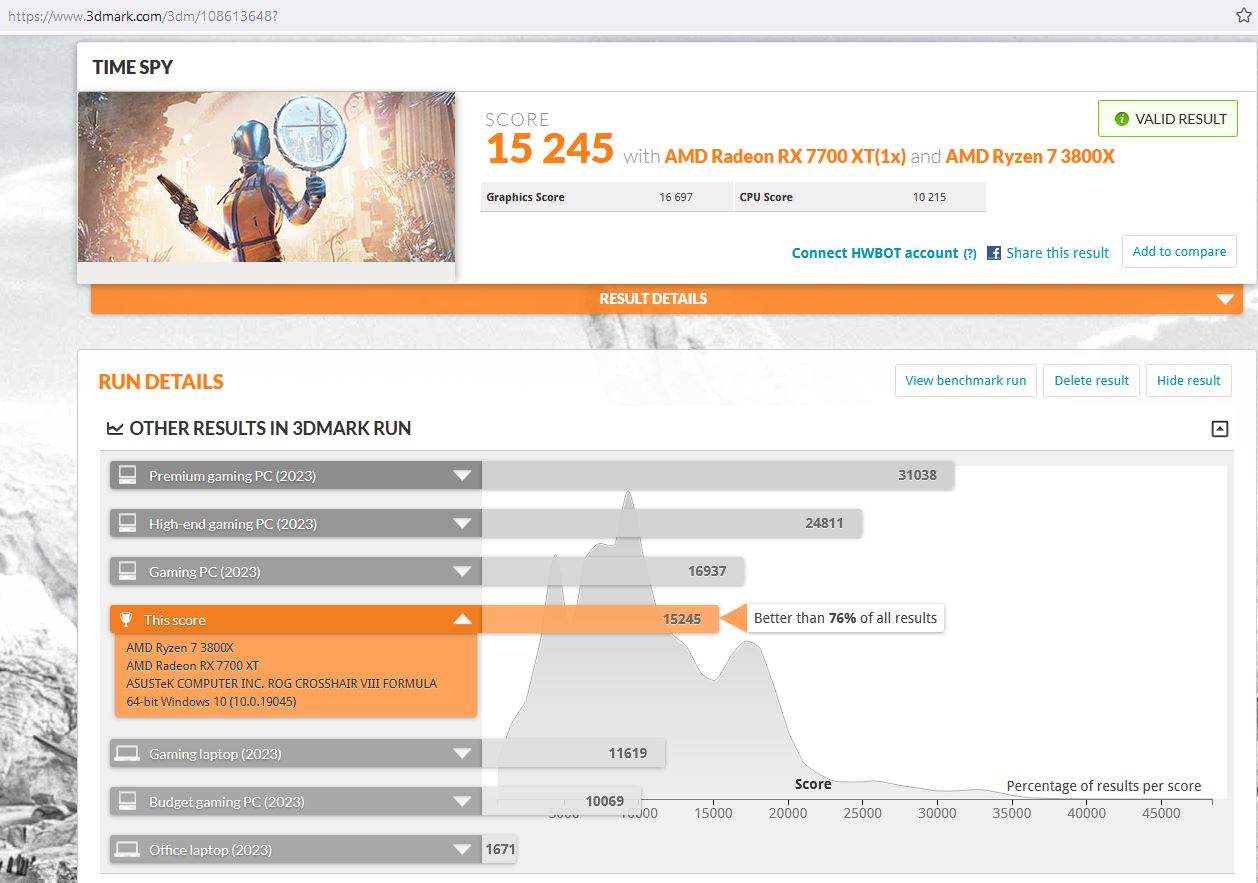Image resolution: width=1258 pixels, height=883 pixels.
Task: Click the laptop icon on Office laptop row
Action: click(127, 849)
